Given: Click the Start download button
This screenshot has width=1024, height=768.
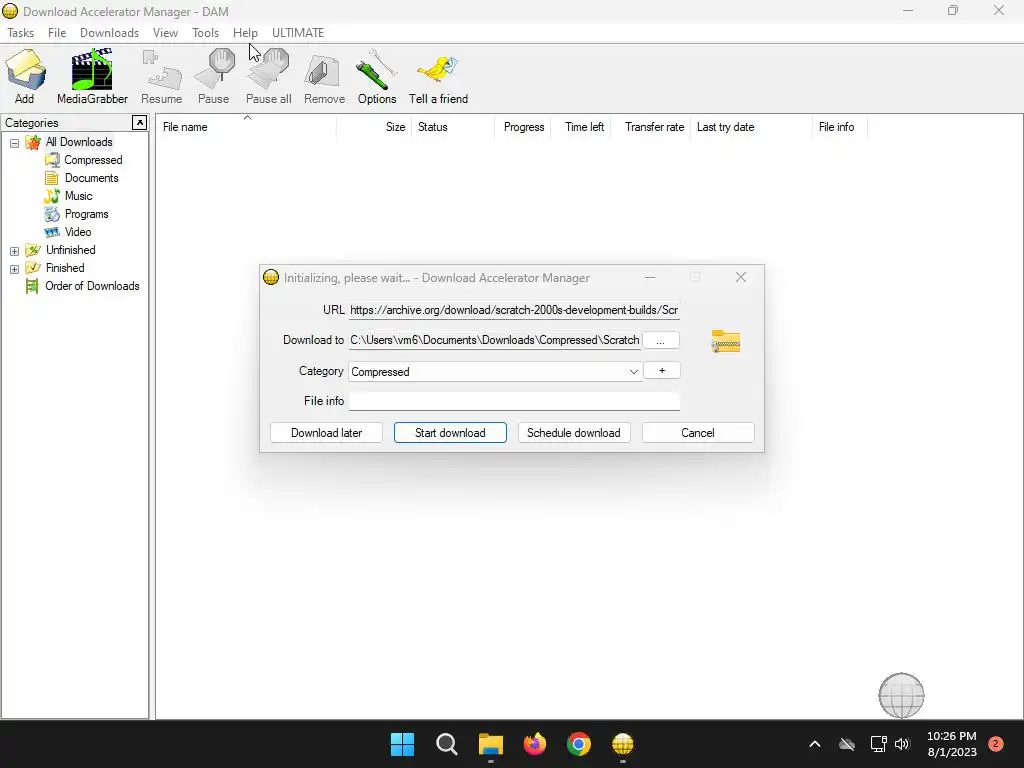Looking at the screenshot, I should (450, 433).
